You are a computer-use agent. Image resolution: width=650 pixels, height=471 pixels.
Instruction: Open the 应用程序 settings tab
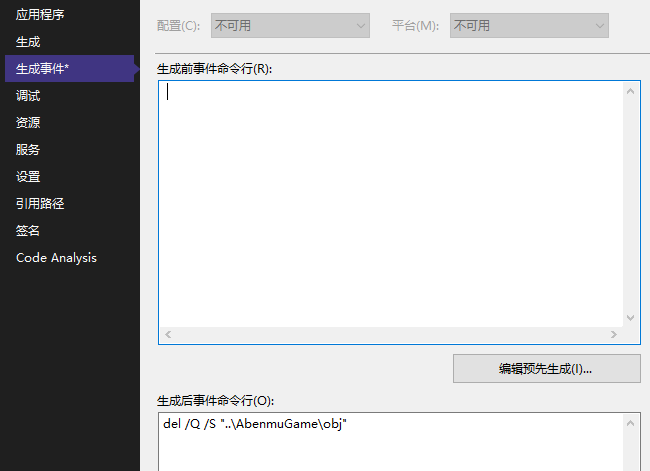(40, 15)
